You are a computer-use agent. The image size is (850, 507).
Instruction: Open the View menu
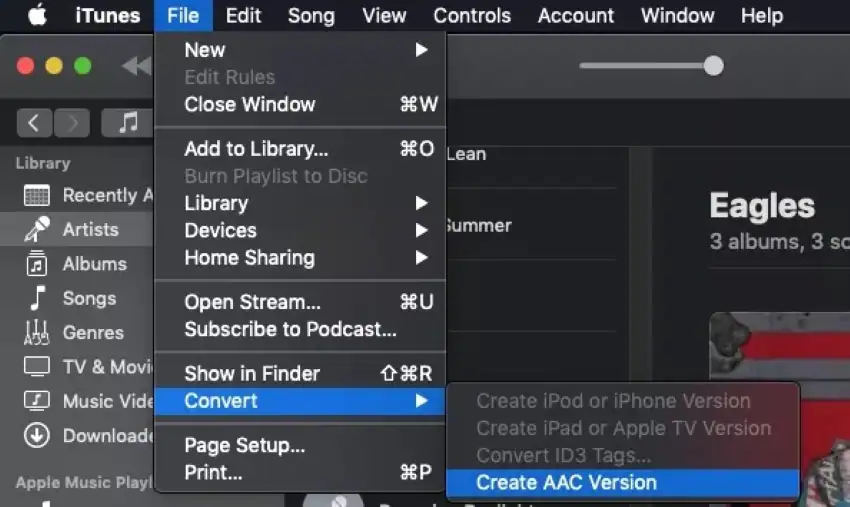[x=384, y=16]
